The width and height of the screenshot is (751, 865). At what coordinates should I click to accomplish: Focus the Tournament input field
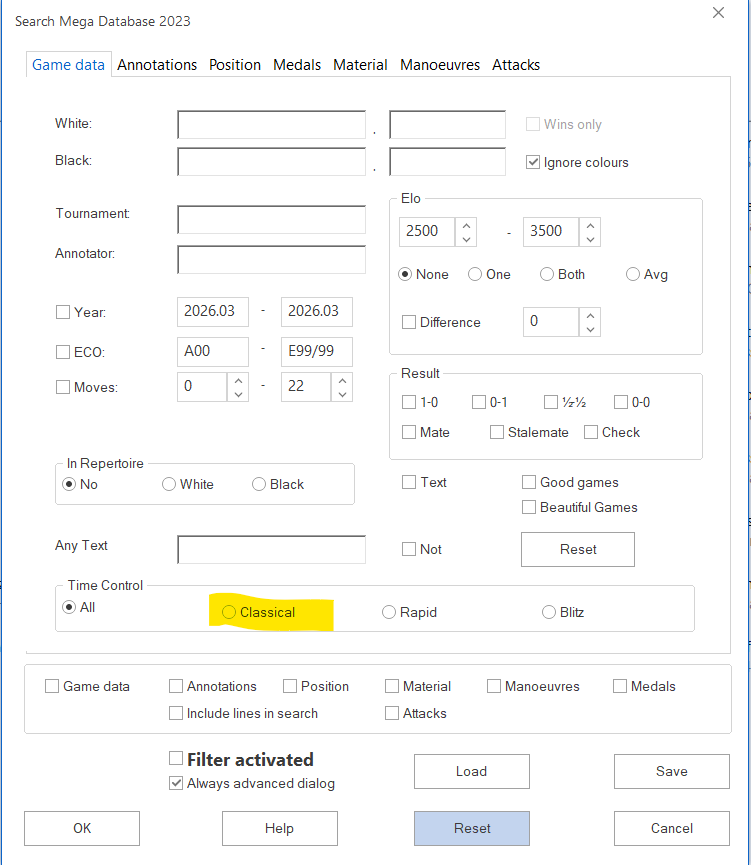[x=271, y=220]
